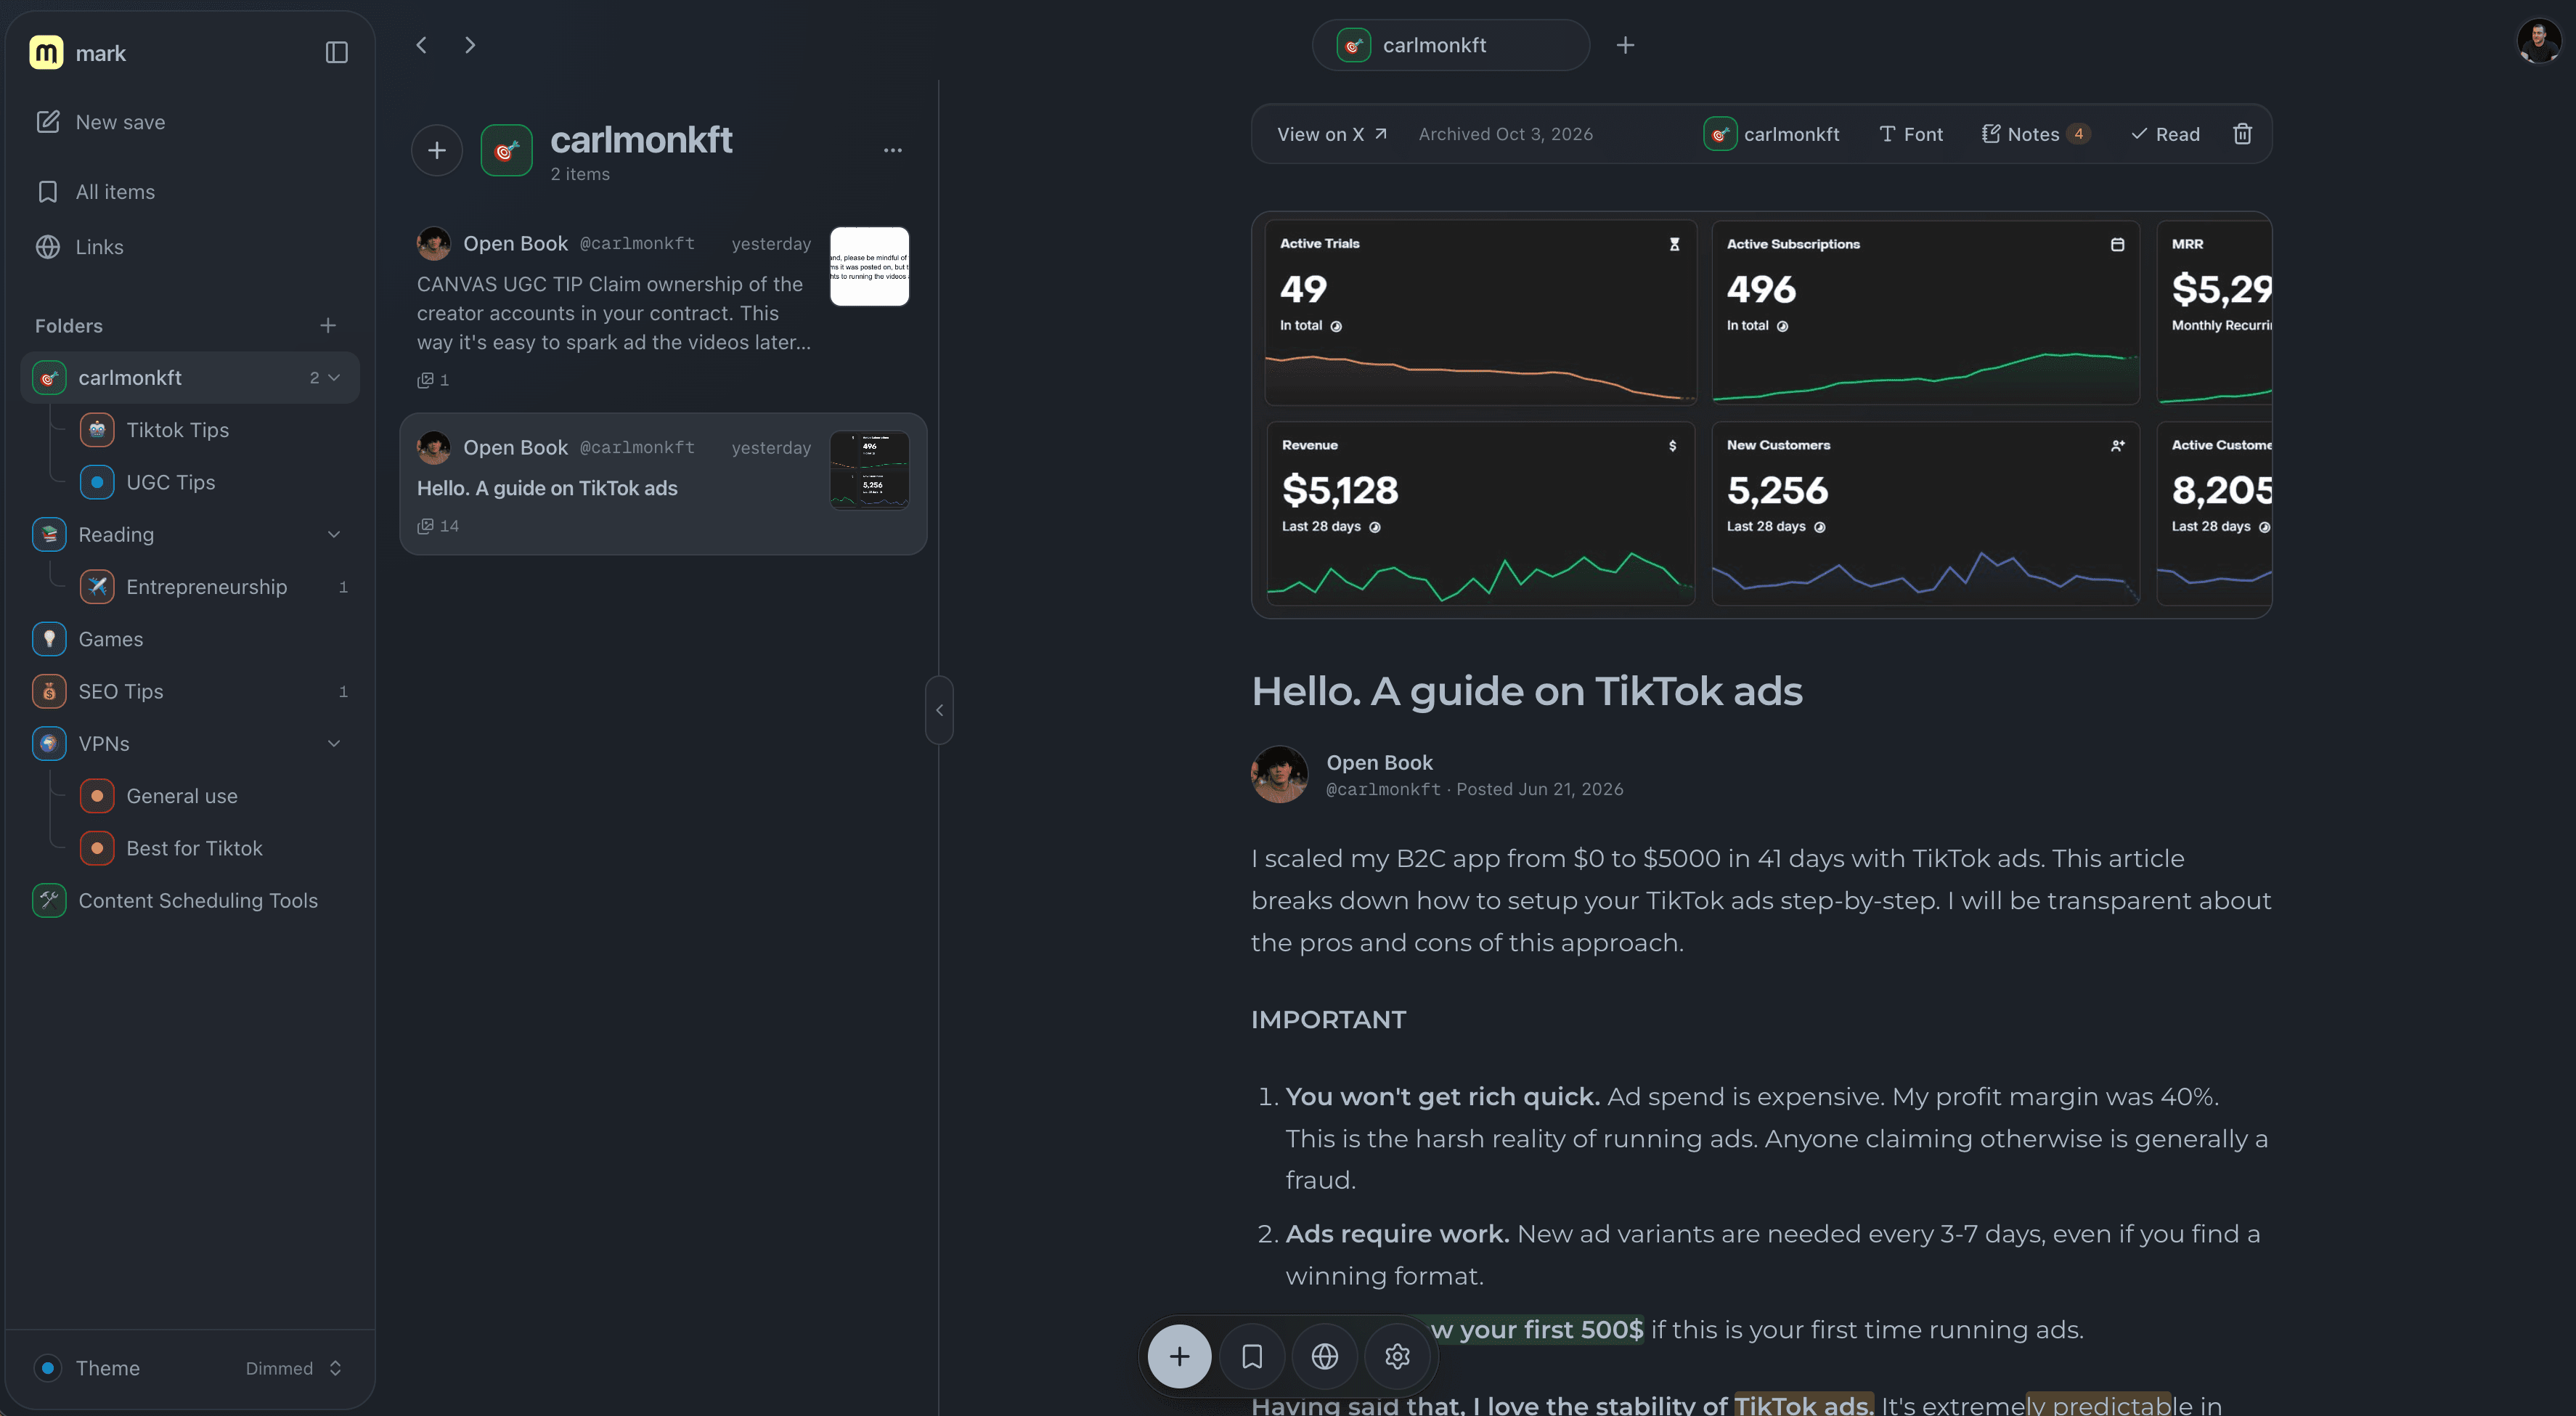Open the Entrepreneurship subfolder
This screenshot has height=1416, width=2576.
click(213, 587)
